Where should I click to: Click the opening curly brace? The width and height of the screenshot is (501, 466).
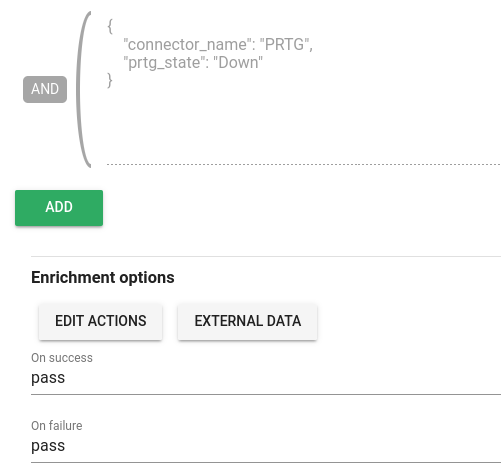pos(110,26)
